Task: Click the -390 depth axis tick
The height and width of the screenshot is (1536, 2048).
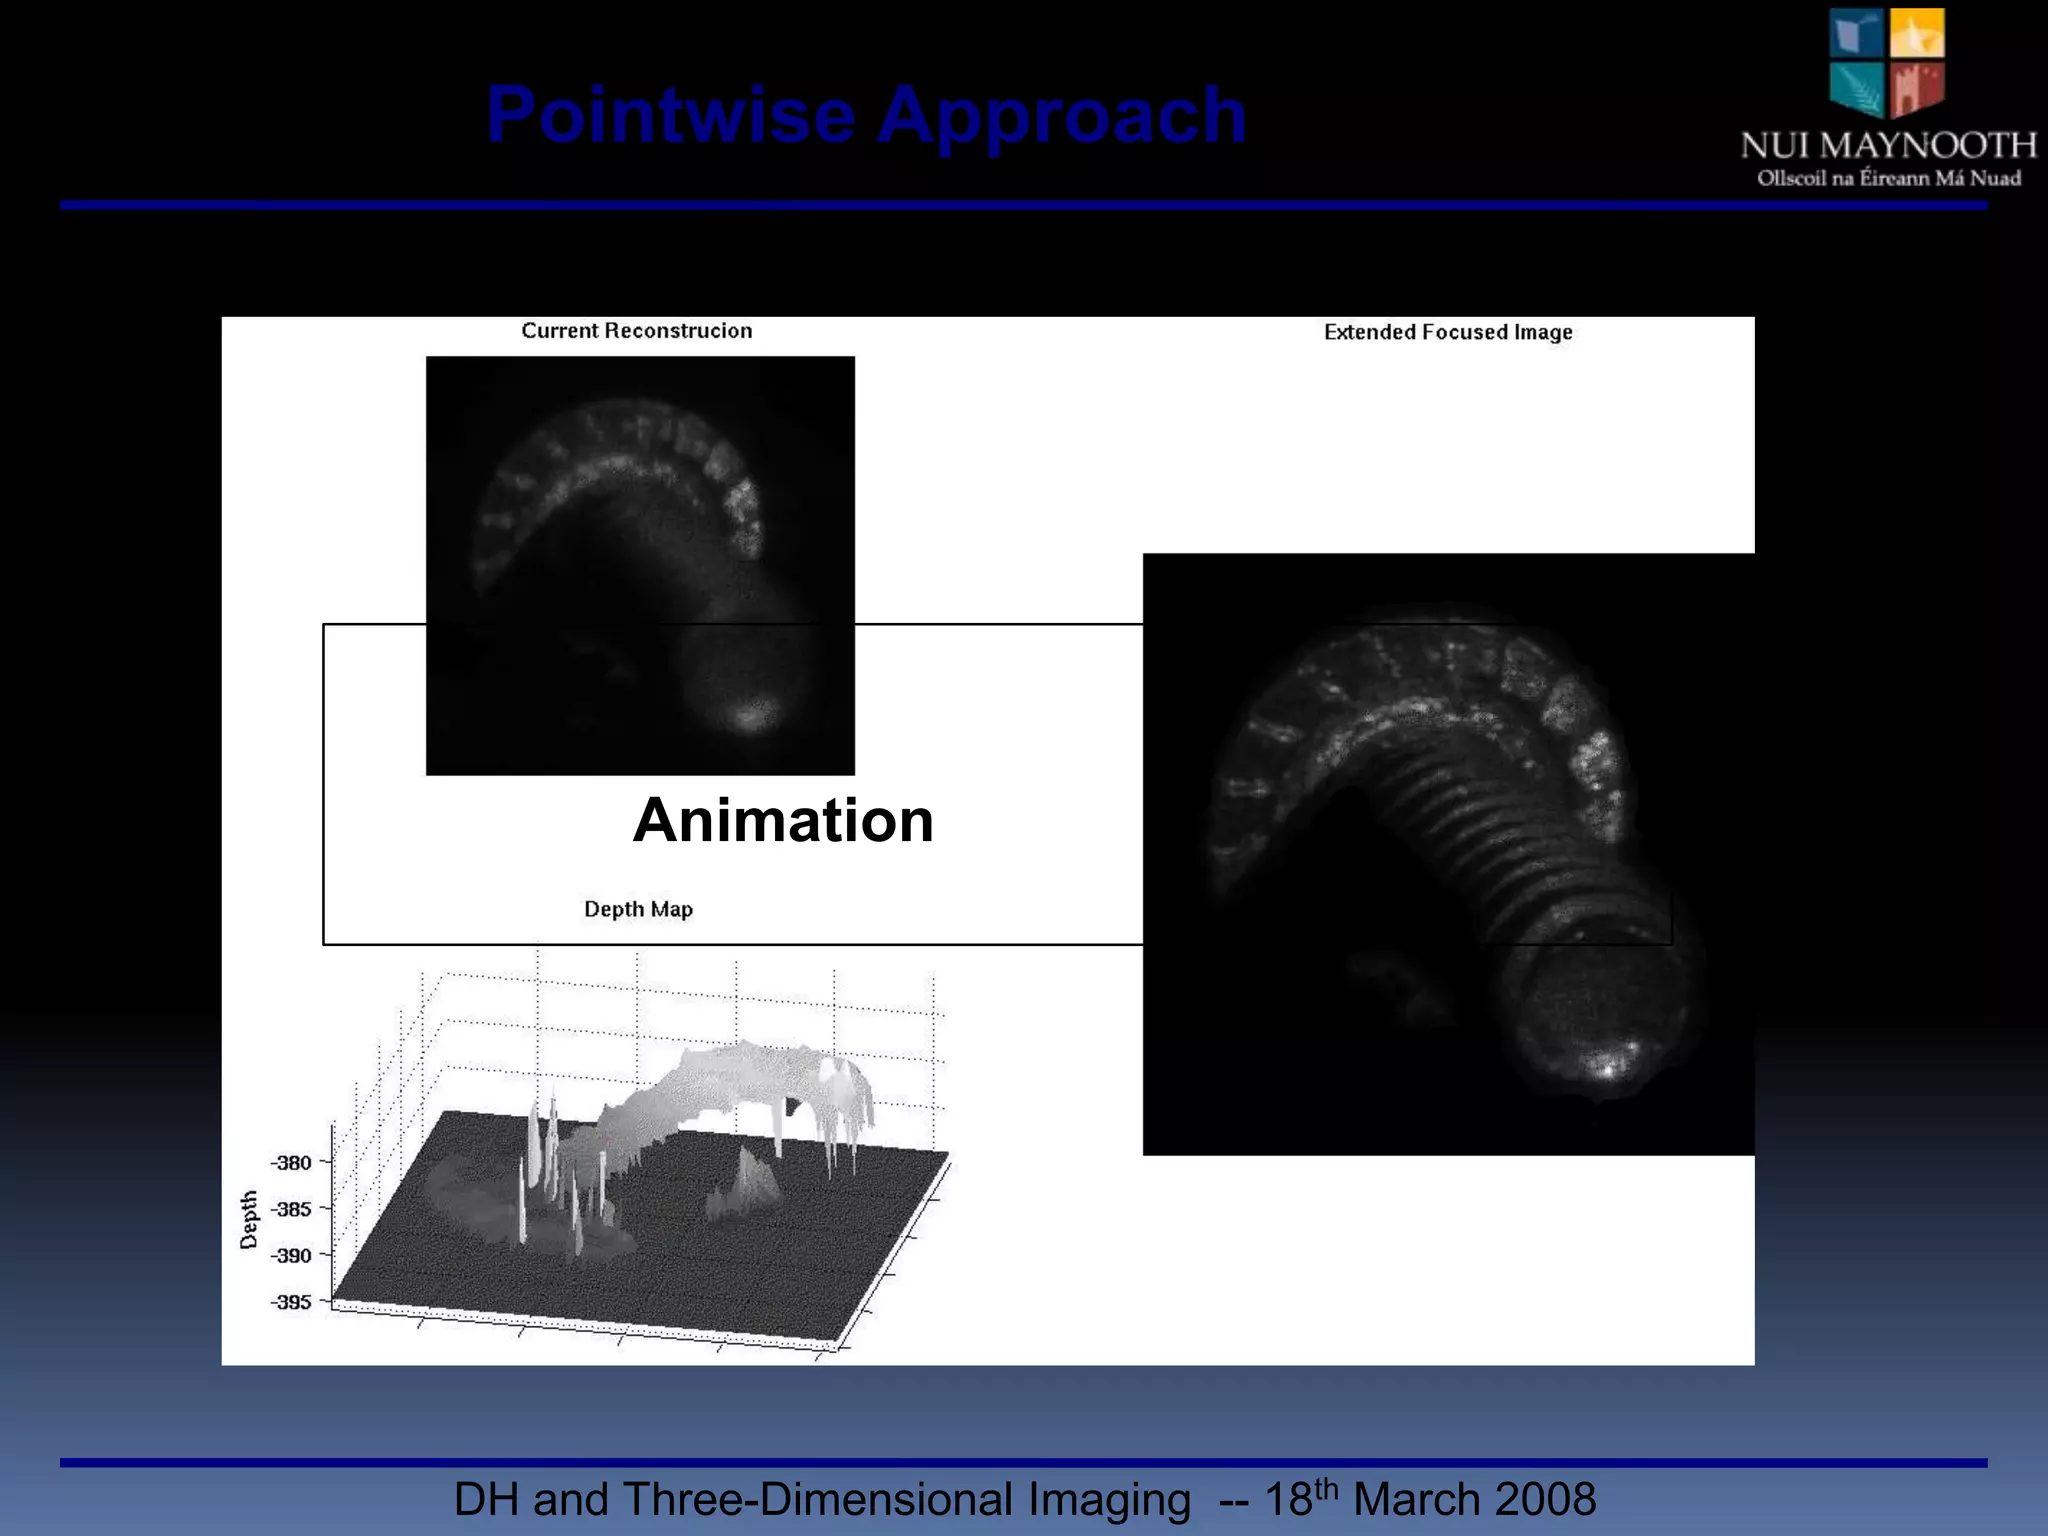Action: click(x=291, y=1255)
